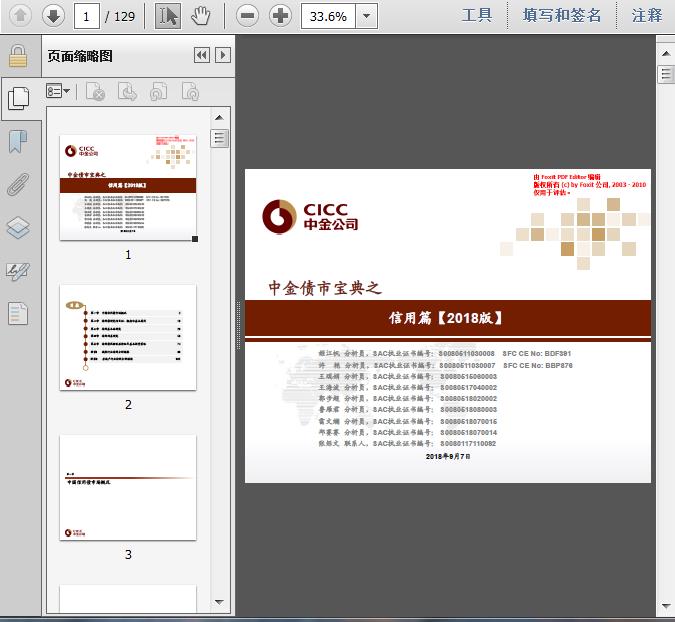The height and width of the screenshot is (622, 675).
Task: Open the zoom percentage dropdown arrow
Action: tap(366, 16)
